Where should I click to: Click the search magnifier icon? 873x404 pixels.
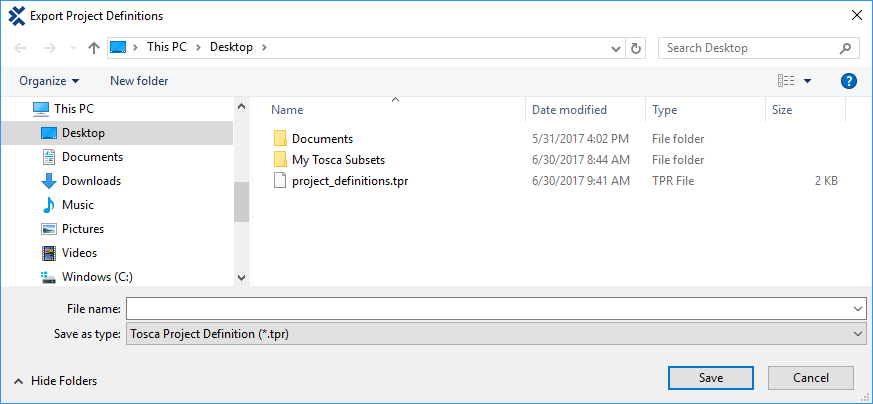click(845, 47)
